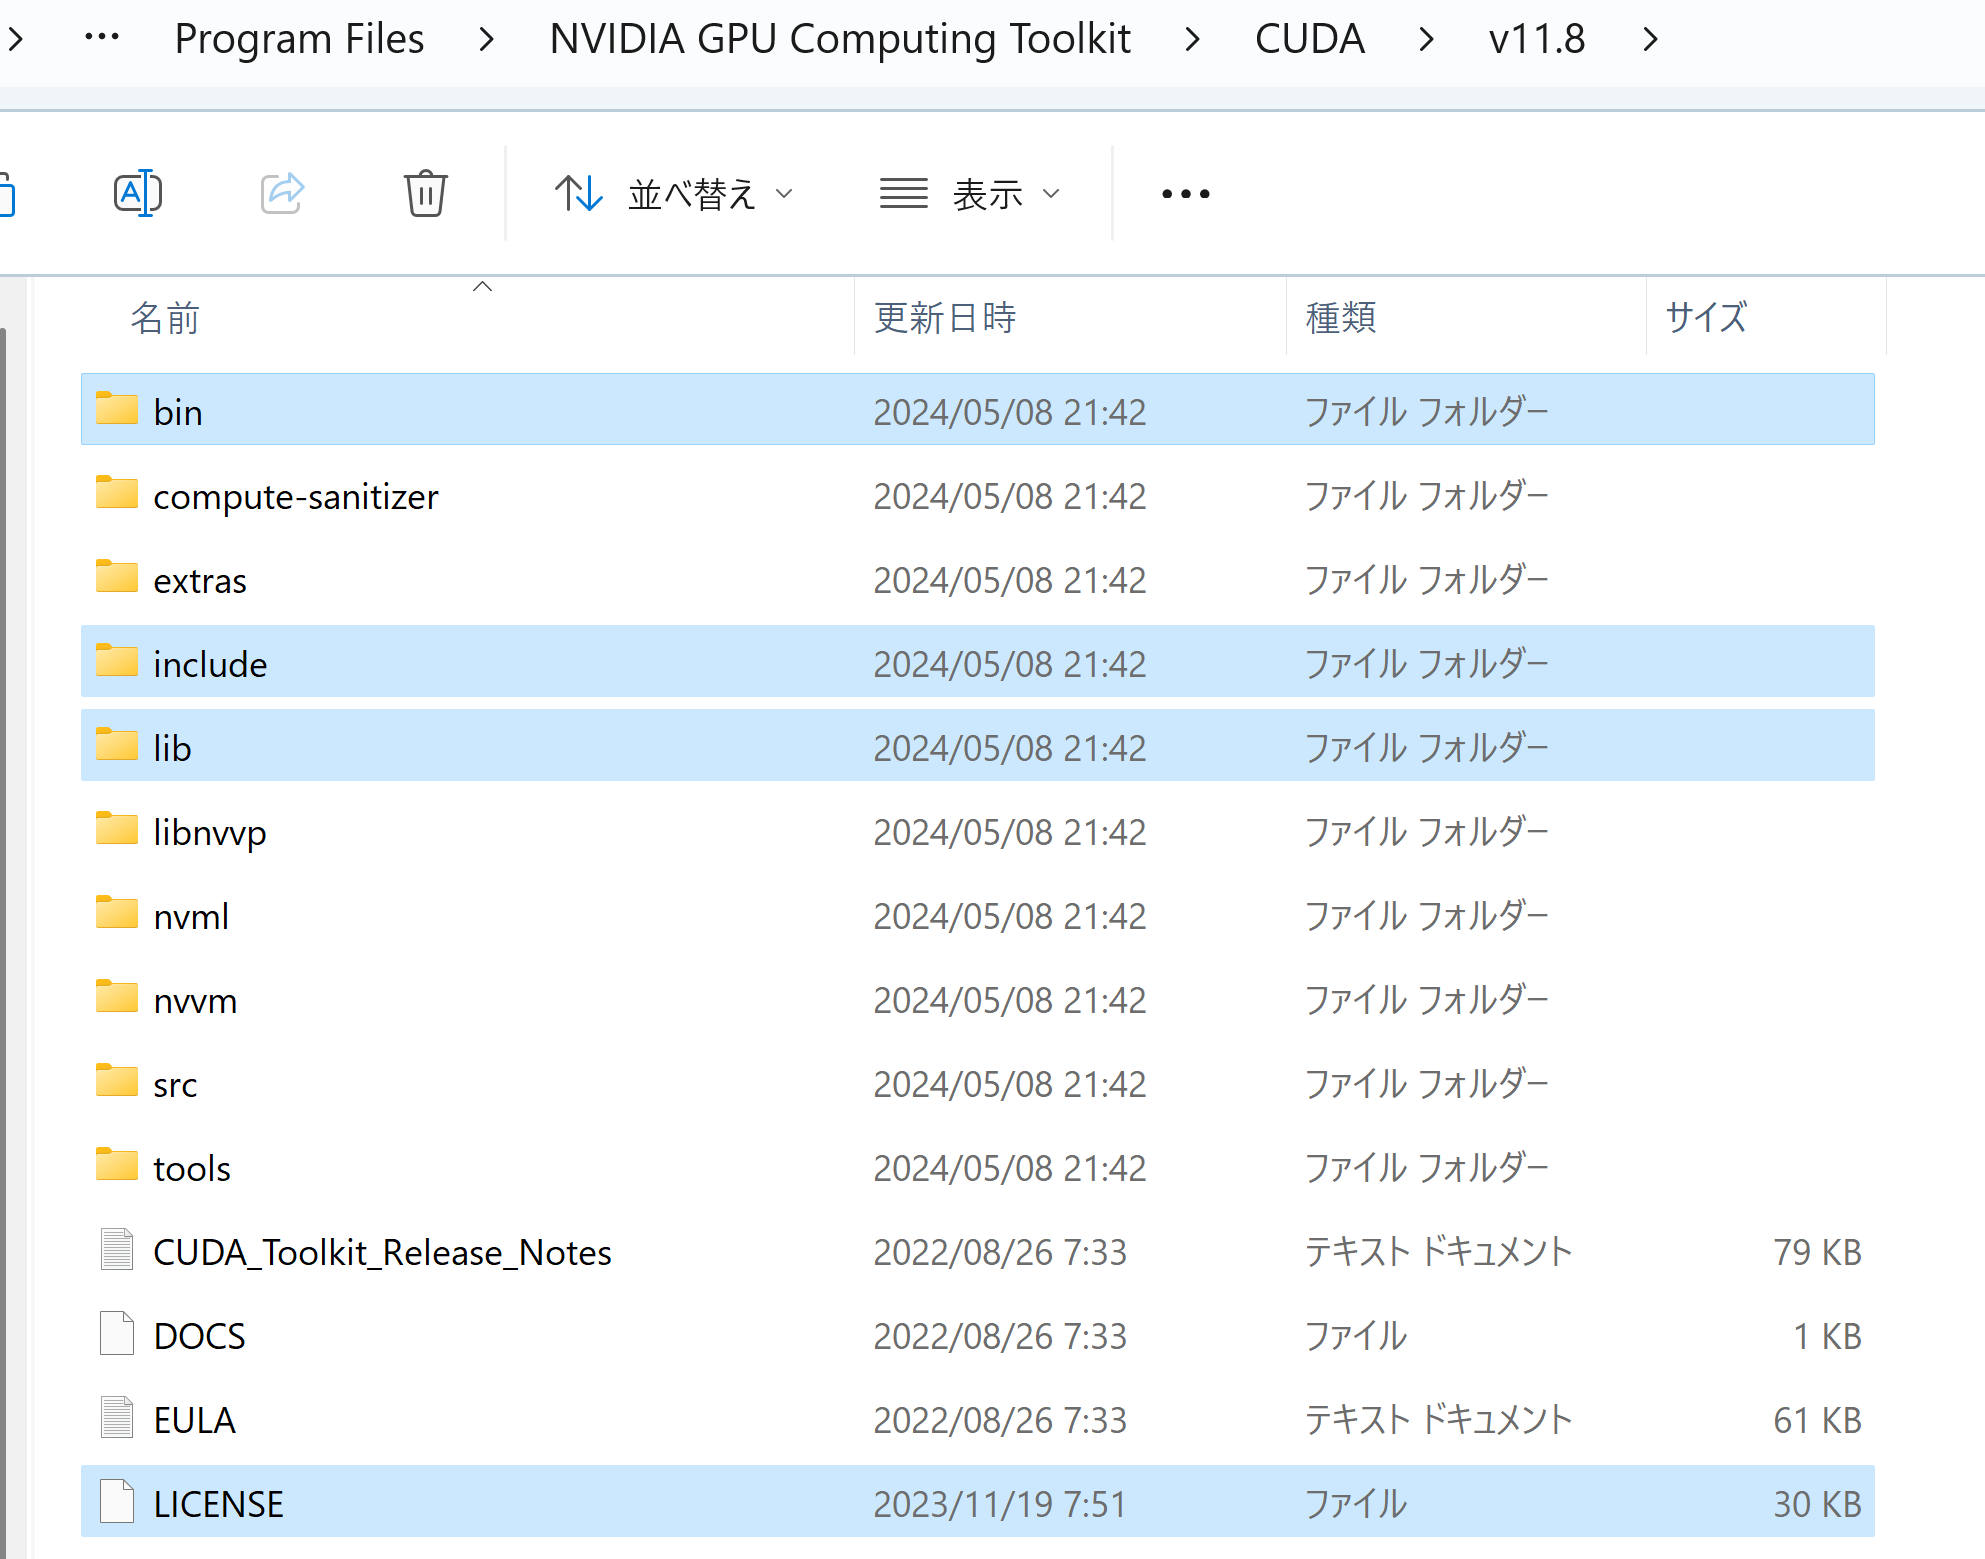This screenshot has width=1985, height=1559.
Task: Open the 並べ替え sort dropdown
Action: point(675,194)
